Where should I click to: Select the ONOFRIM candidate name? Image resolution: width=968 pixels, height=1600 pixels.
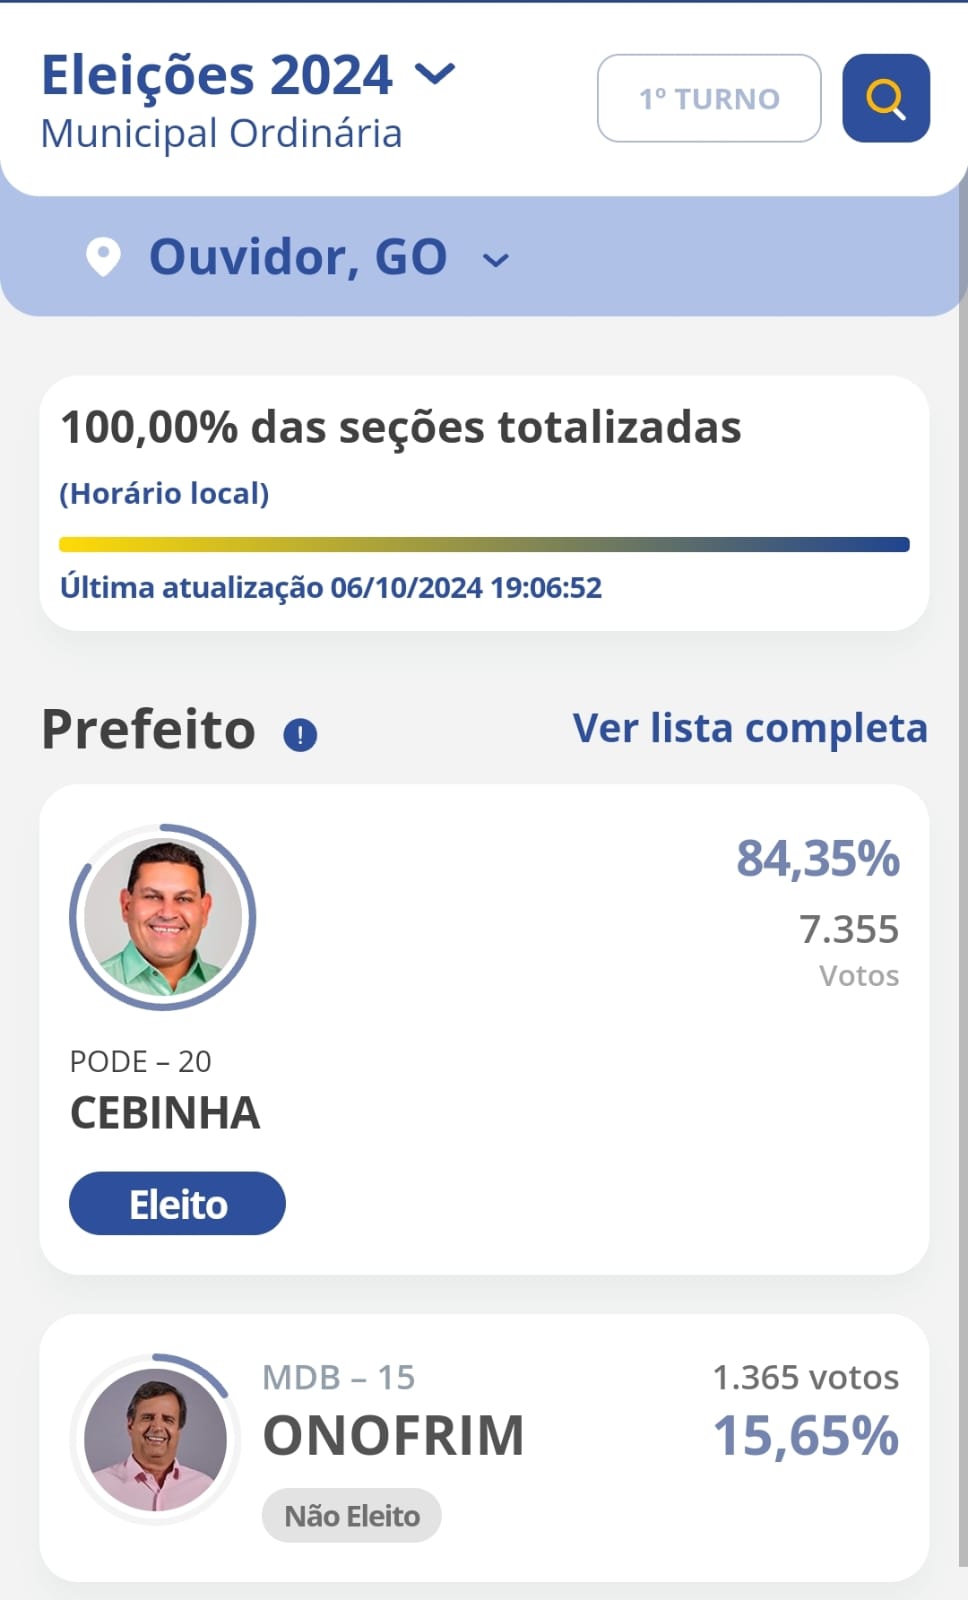click(393, 1436)
